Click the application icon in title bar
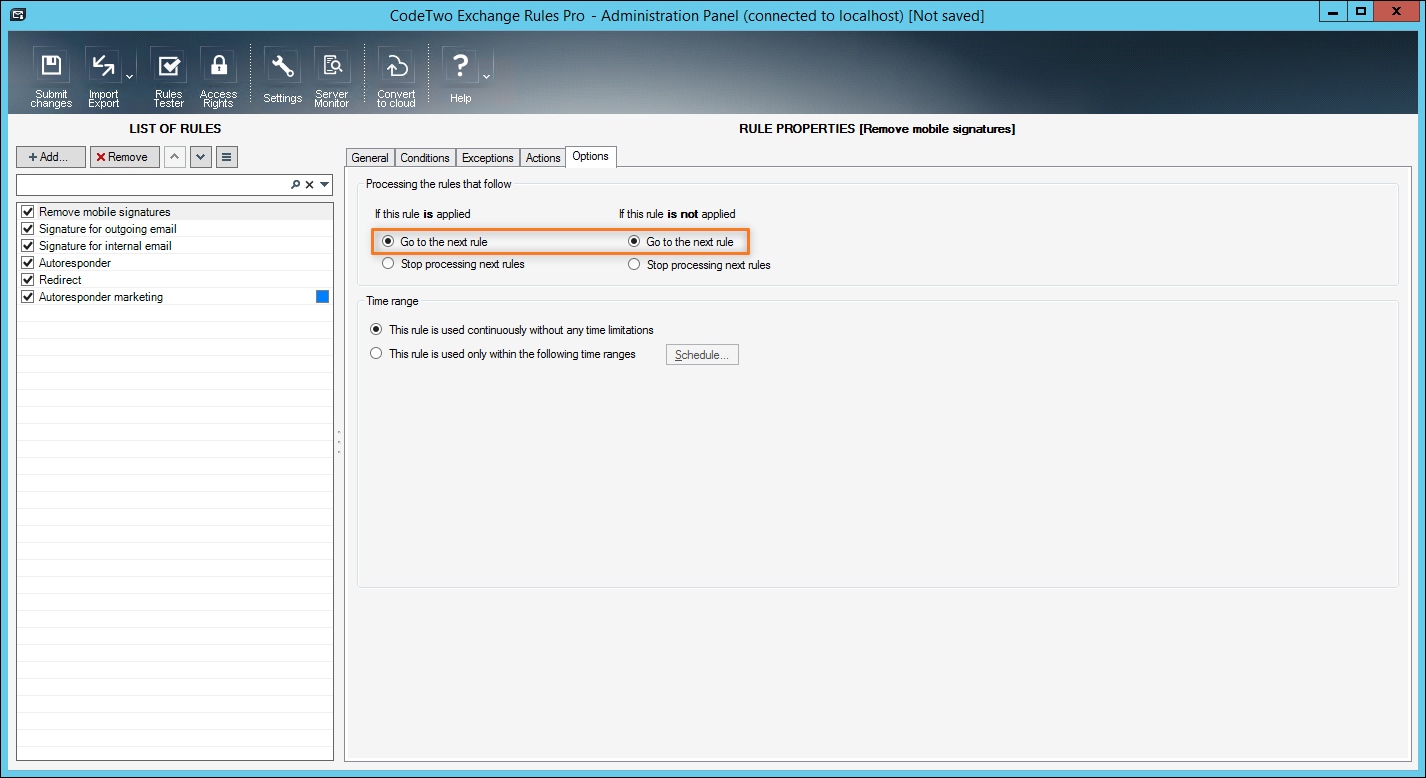This screenshot has width=1426, height=778. click(x=17, y=14)
